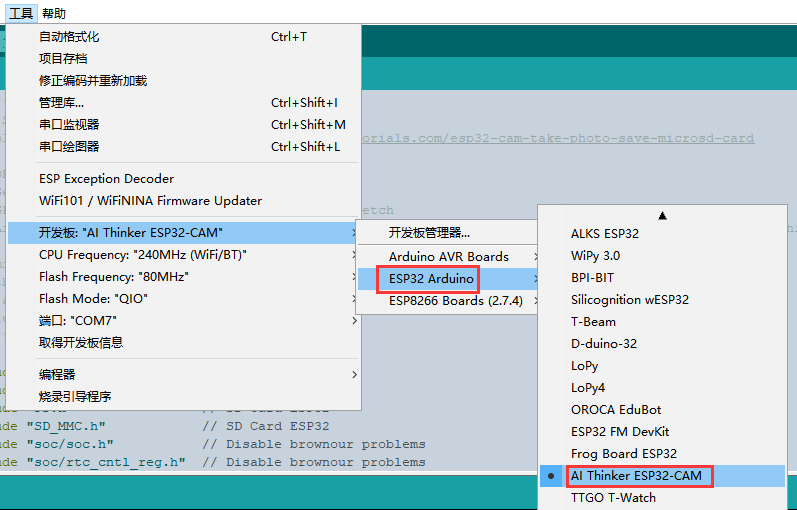Select BPI-BIT board

pyautogui.click(x=662, y=278)
